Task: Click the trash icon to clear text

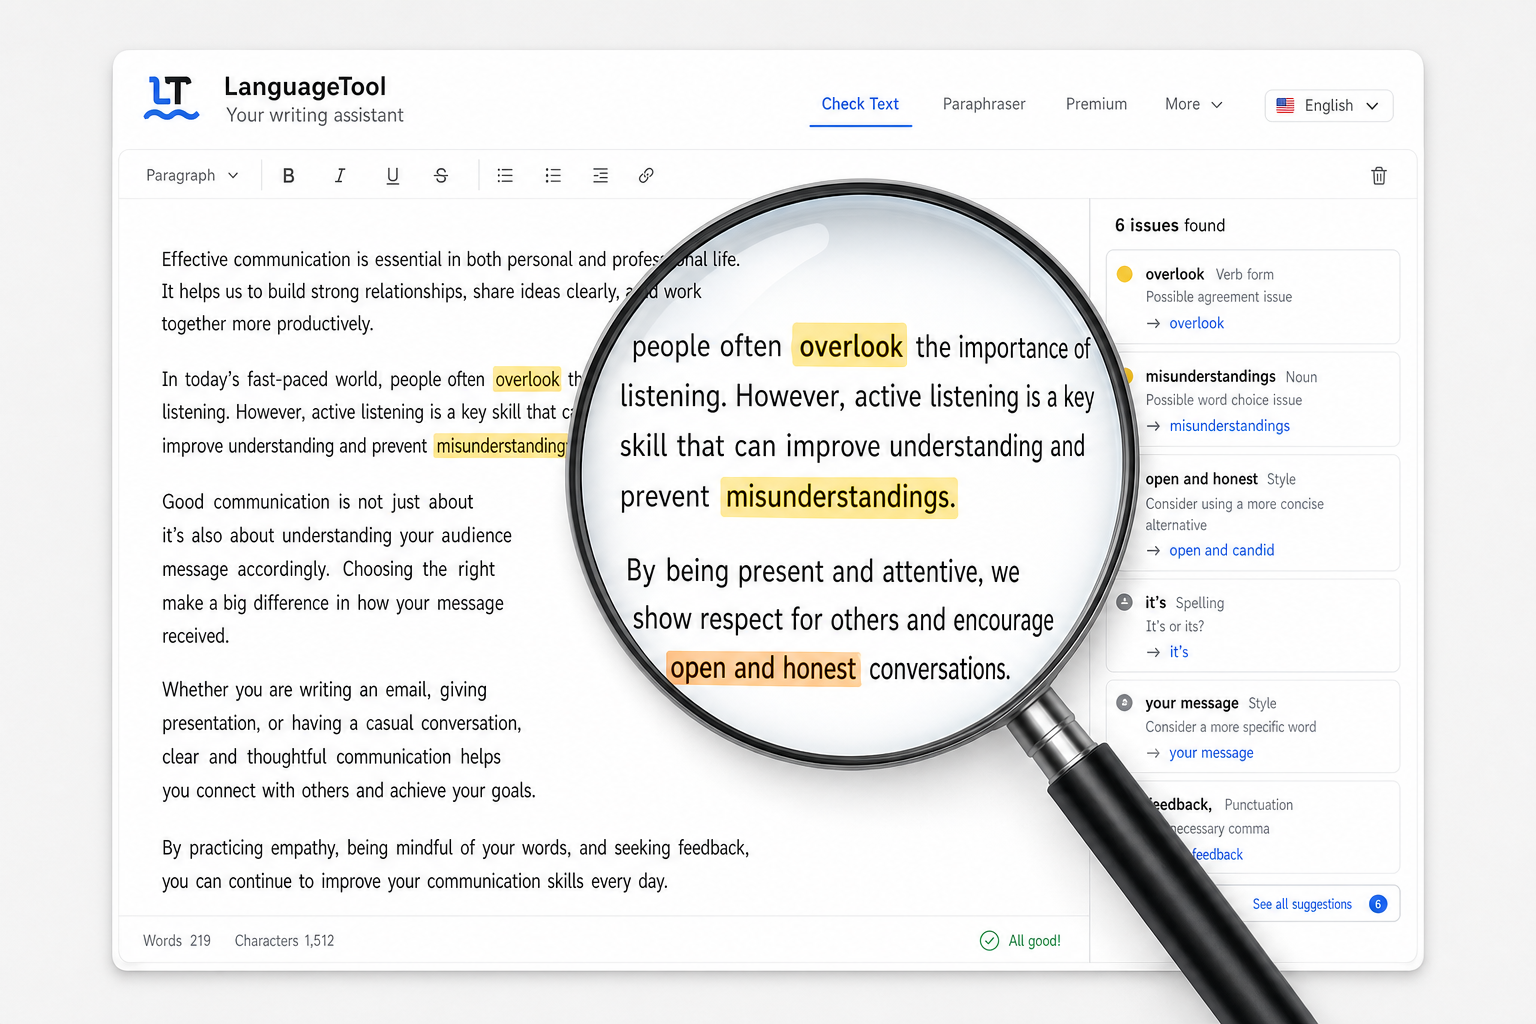Action: click(x=1379, y=175)
